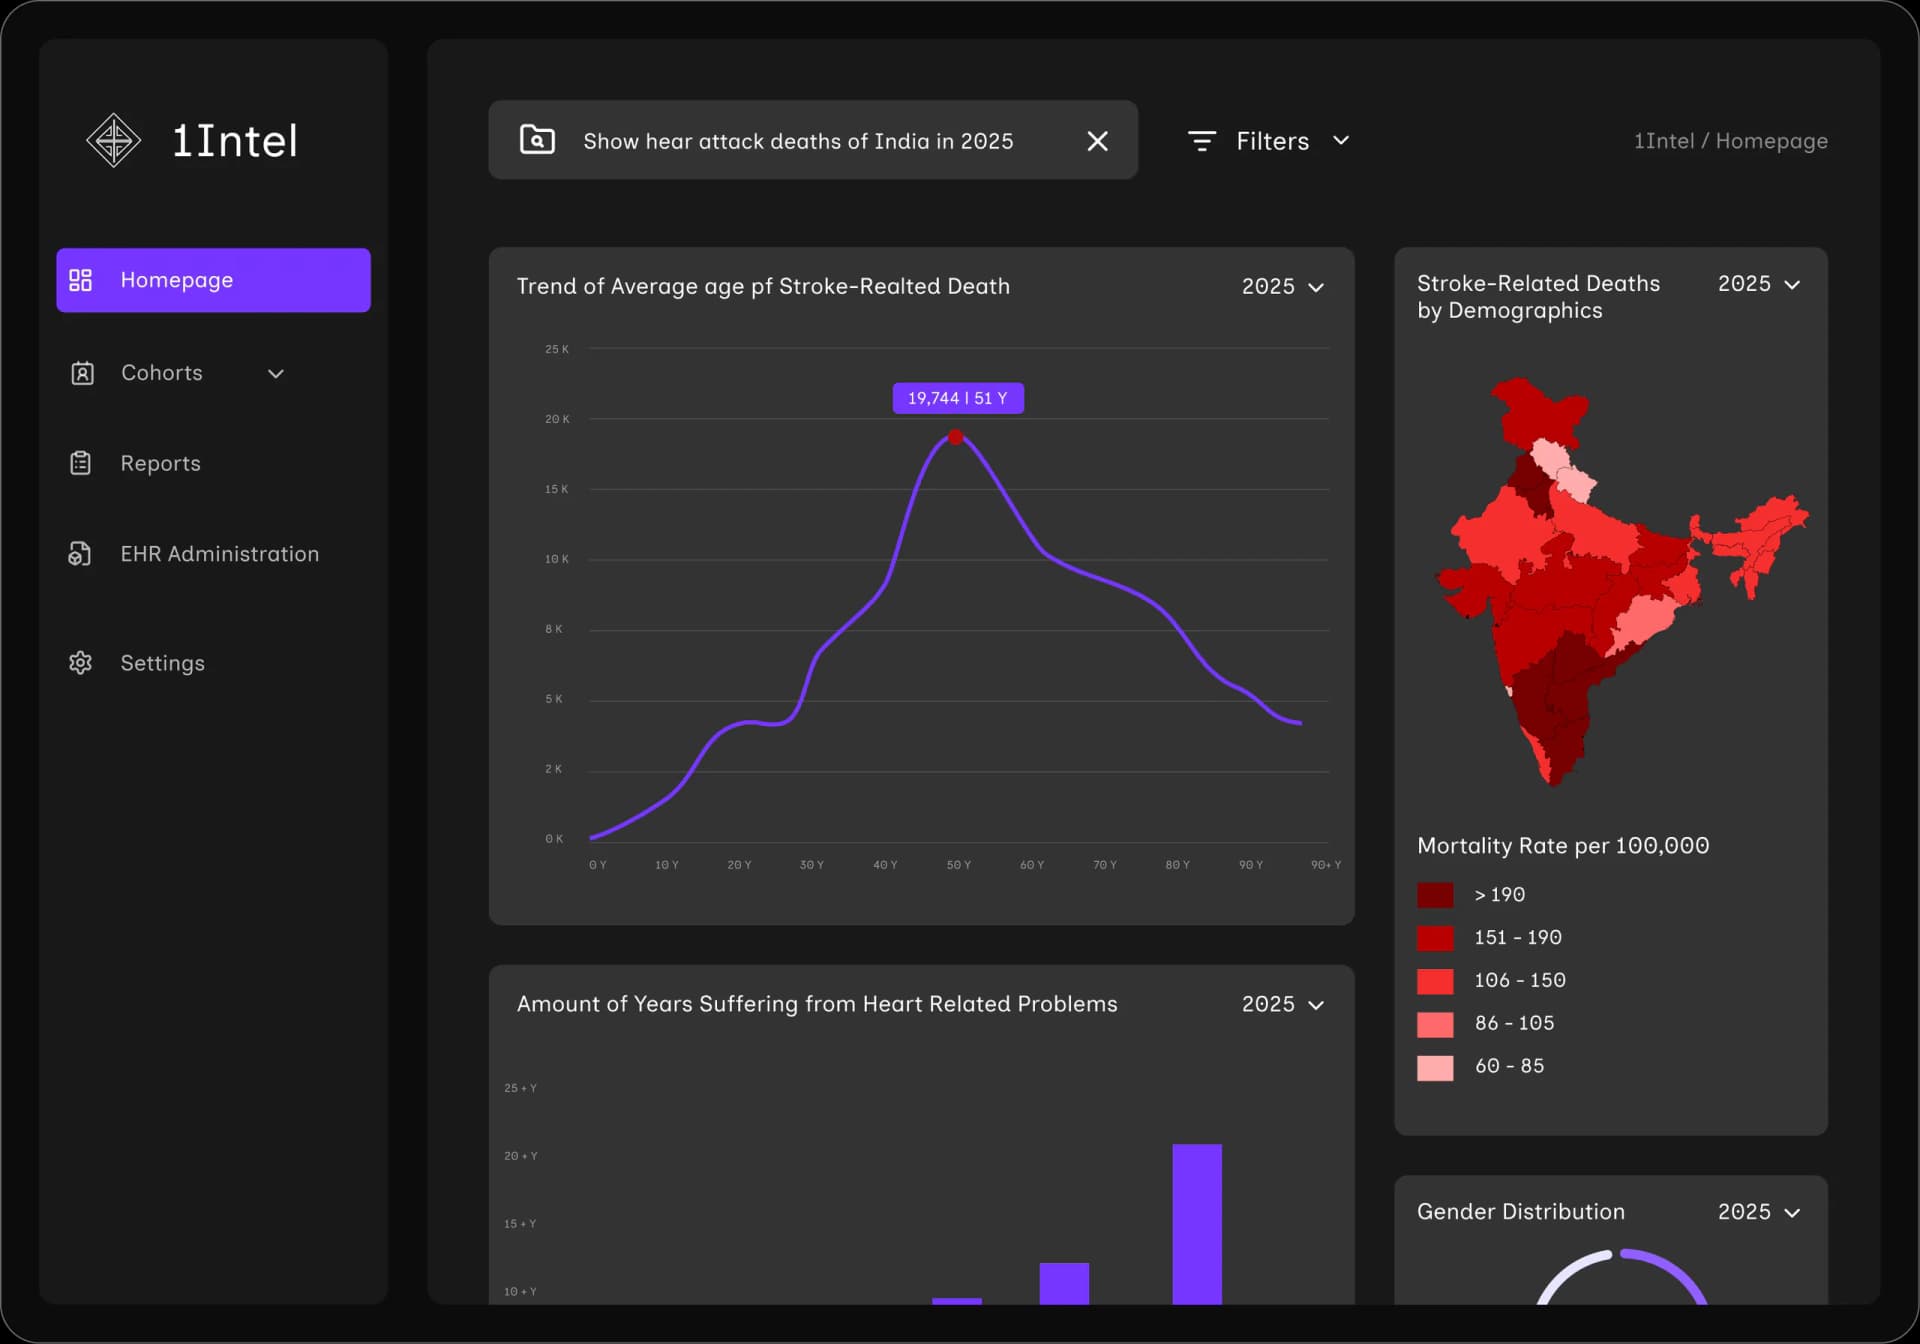The width and height of the screenshot is (1920, 1344).
Task: Click the EHR Administration document icon
Action: (x=80, y=554)
